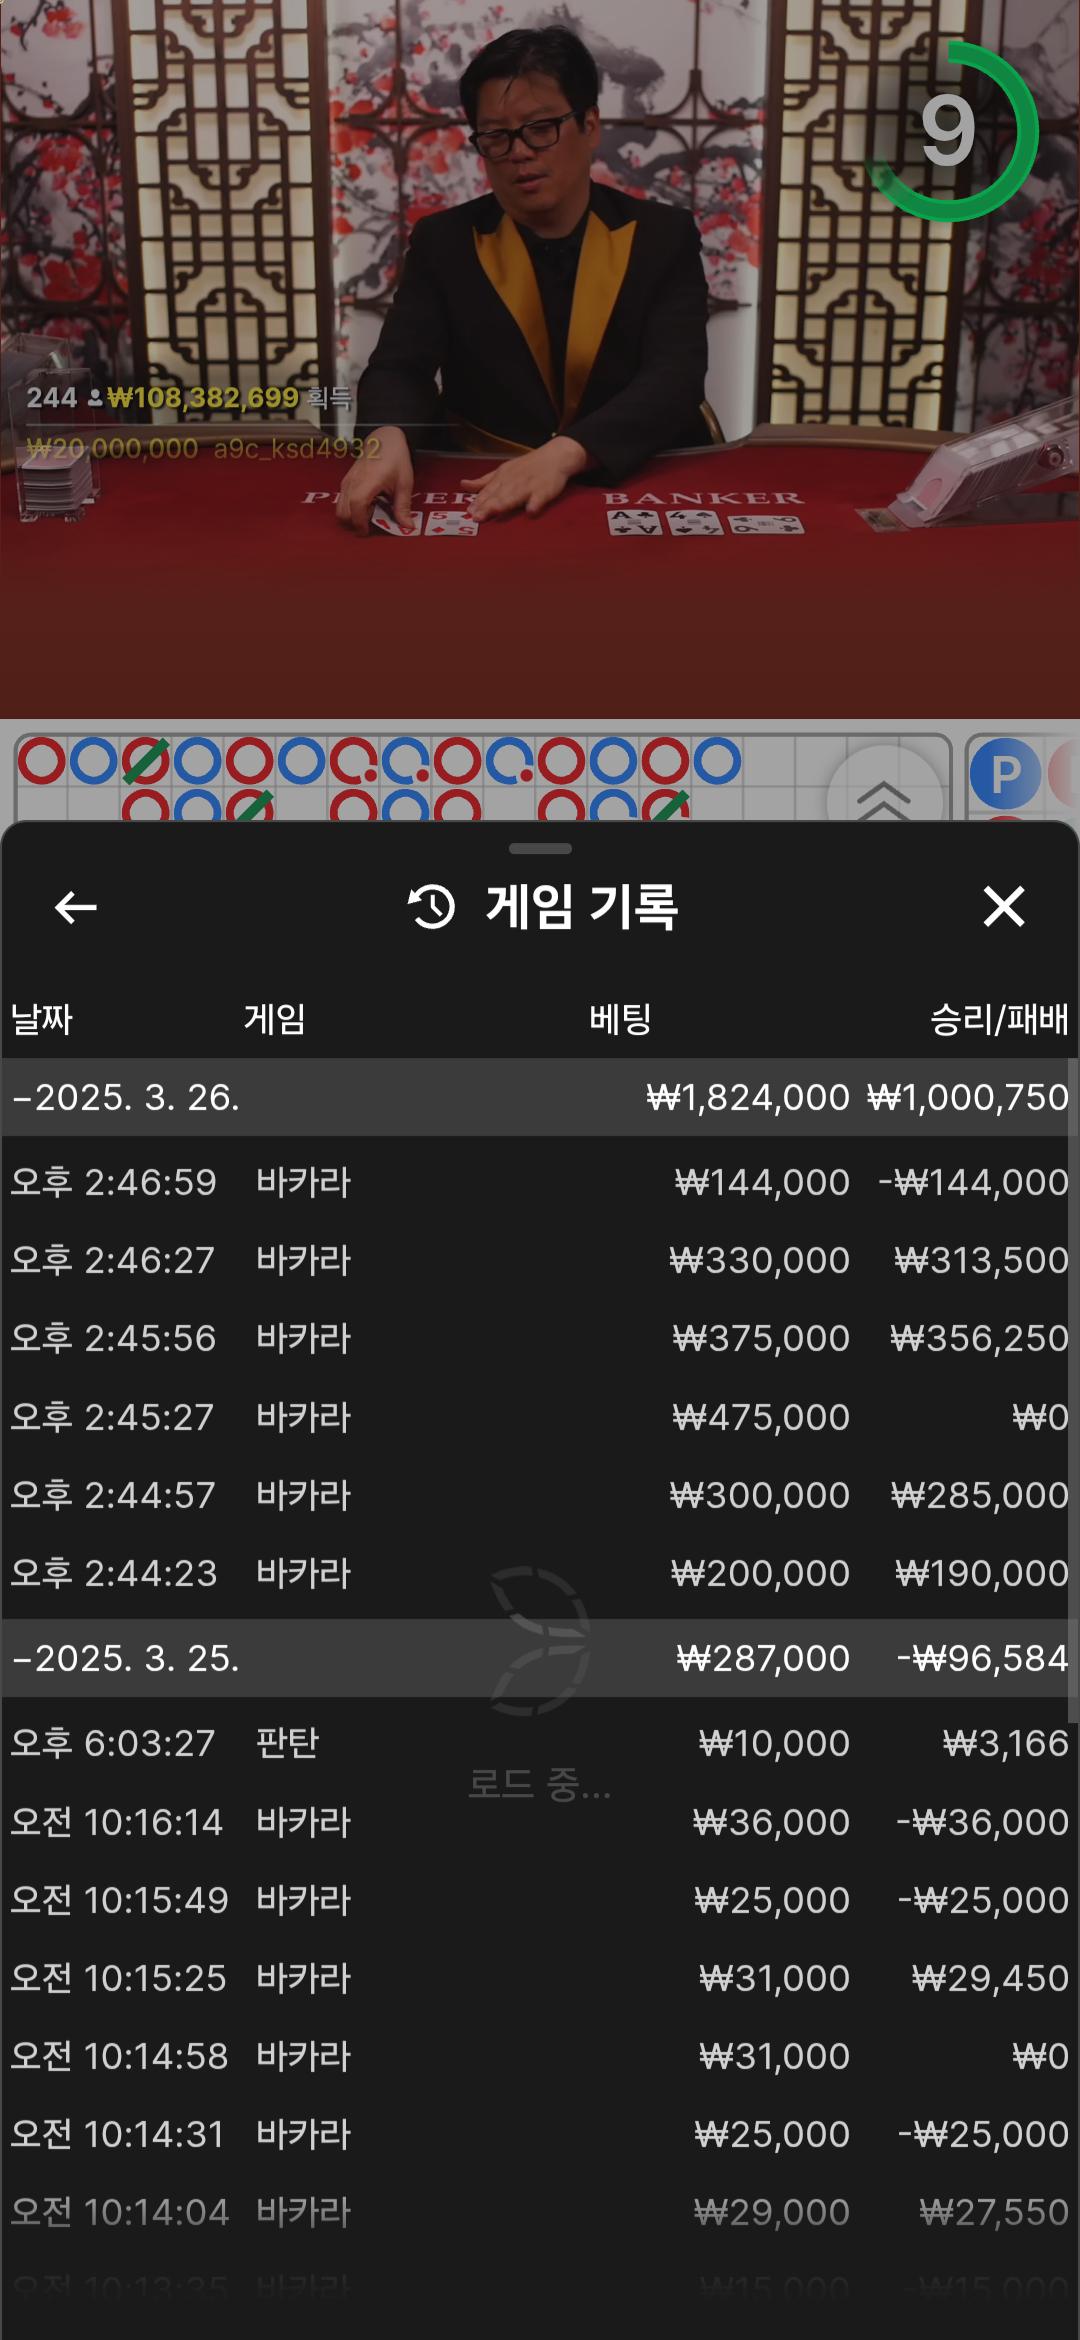Click the back arrow in game history

pyautogui.click(x=75, y=908)
